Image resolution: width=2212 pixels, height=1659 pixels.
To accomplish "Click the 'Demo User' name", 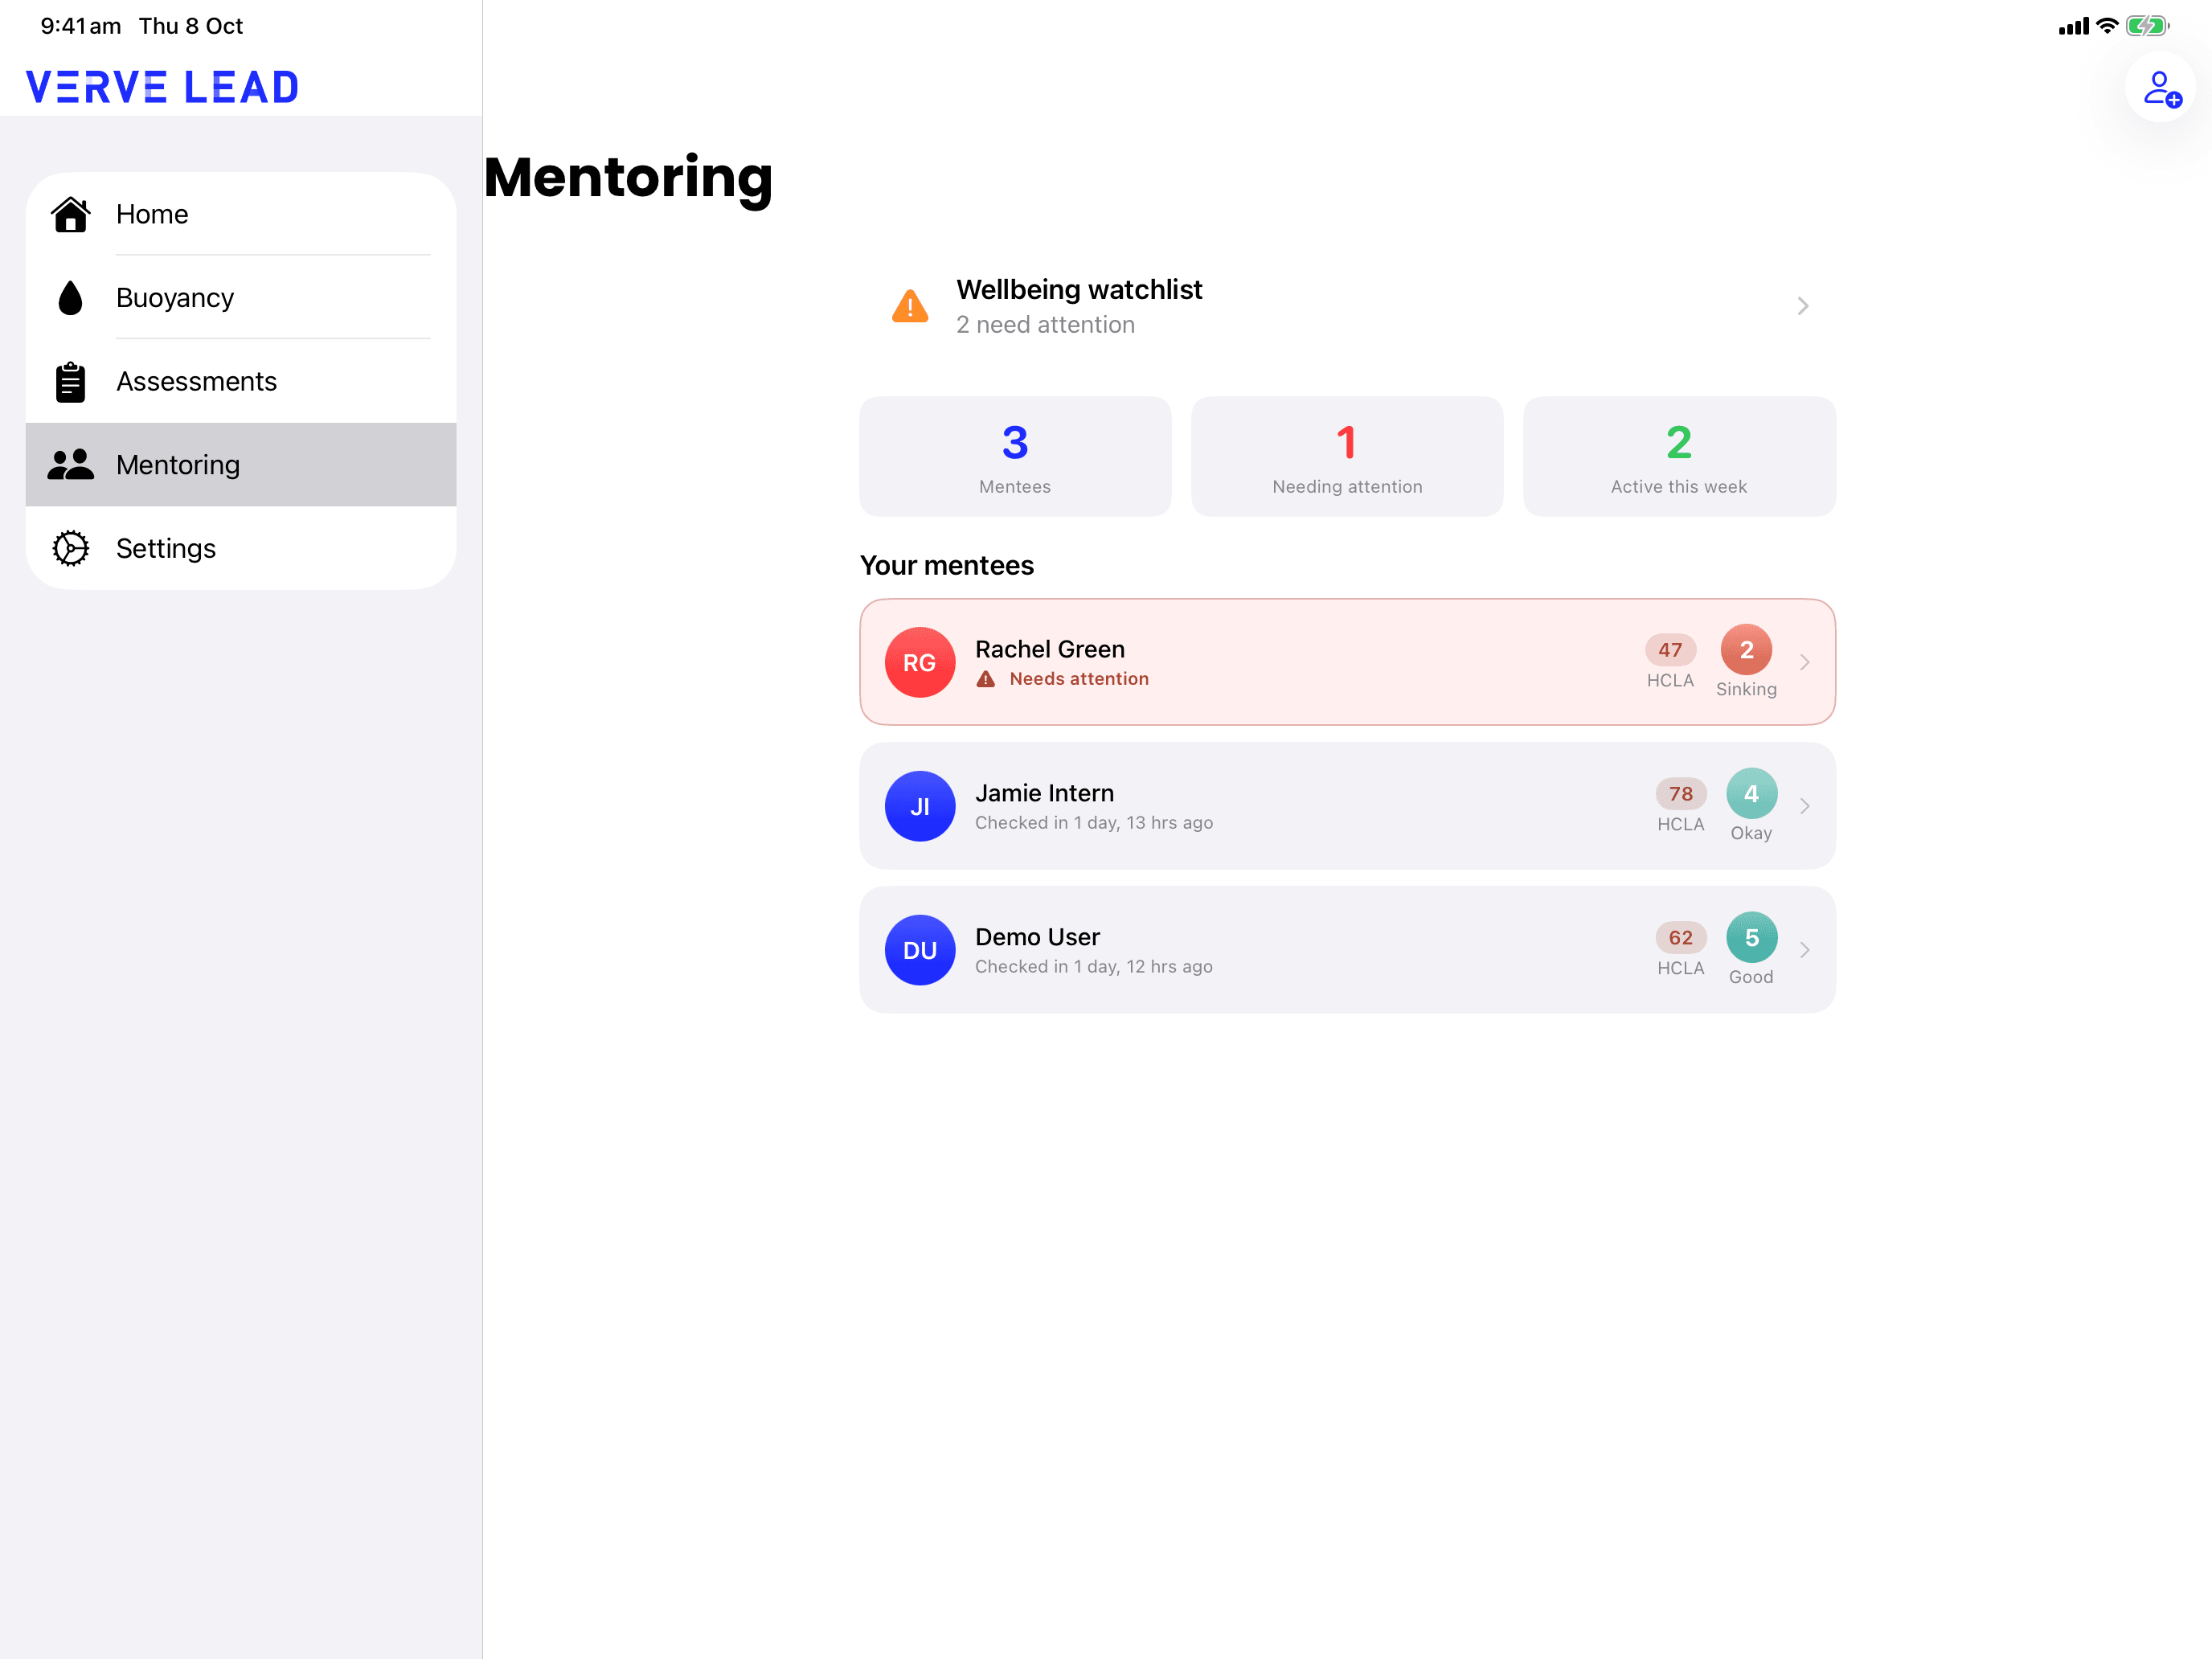I will pyautogui.click(x=1037, y=937).
